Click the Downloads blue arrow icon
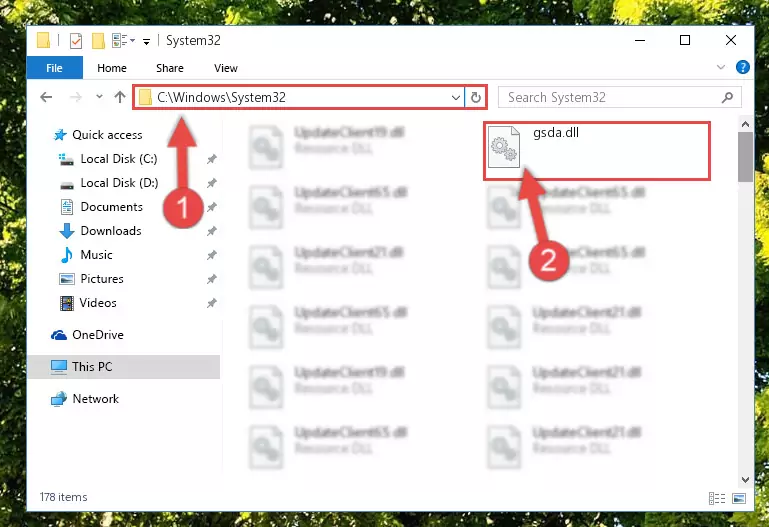The width and height of the screenshot is (769, 527). tap(67, 231)
